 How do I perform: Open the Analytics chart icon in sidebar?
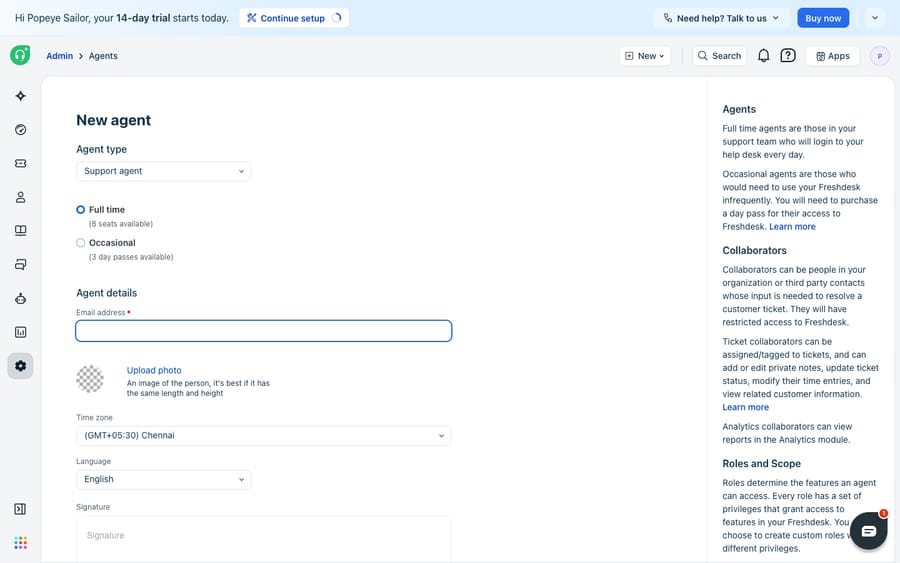(x=21, y=332)
